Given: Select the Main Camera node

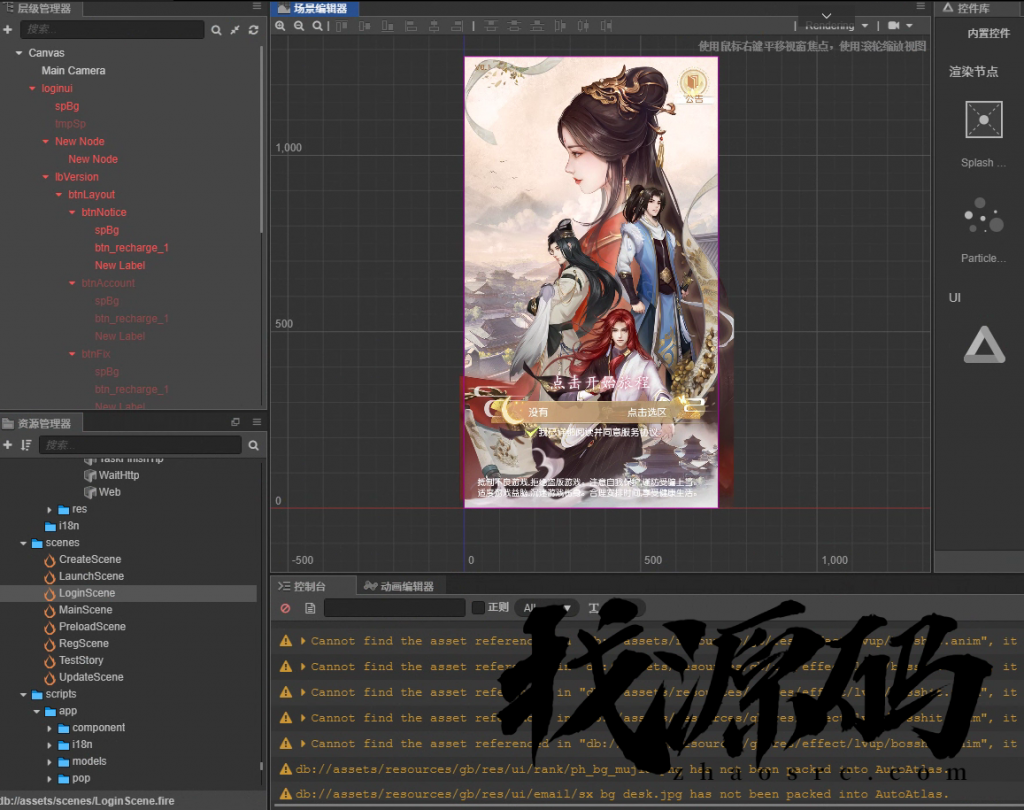Looking at the screenshot, I should click(x=73, y=71).
